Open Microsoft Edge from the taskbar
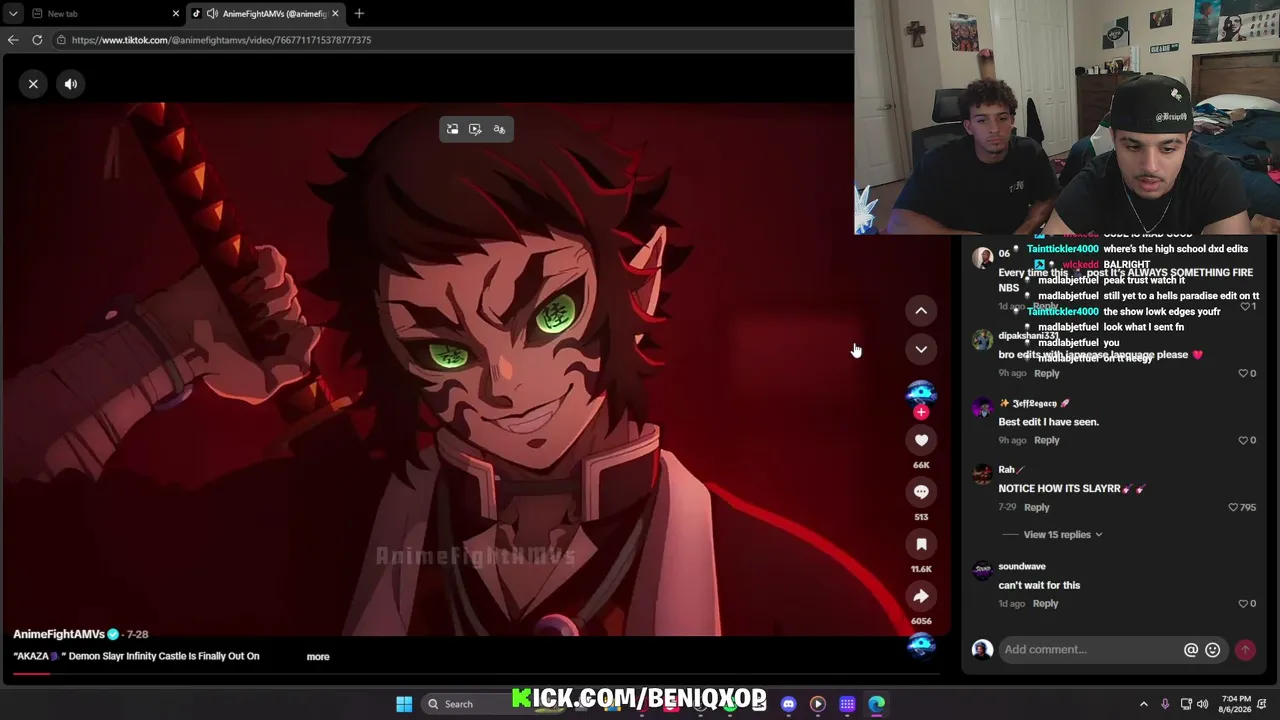This screenshot has width=1280, height=720. [x=876, y=704]
